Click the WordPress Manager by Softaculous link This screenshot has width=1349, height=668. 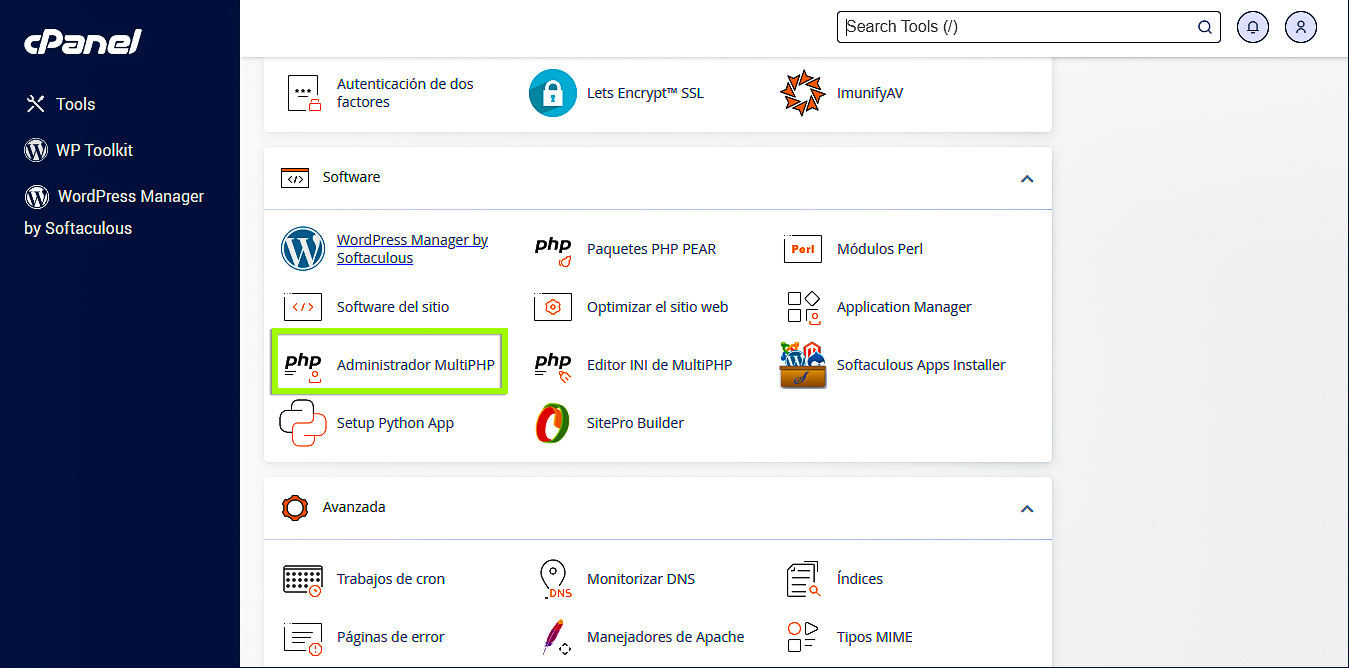click(x=412, y=248)
